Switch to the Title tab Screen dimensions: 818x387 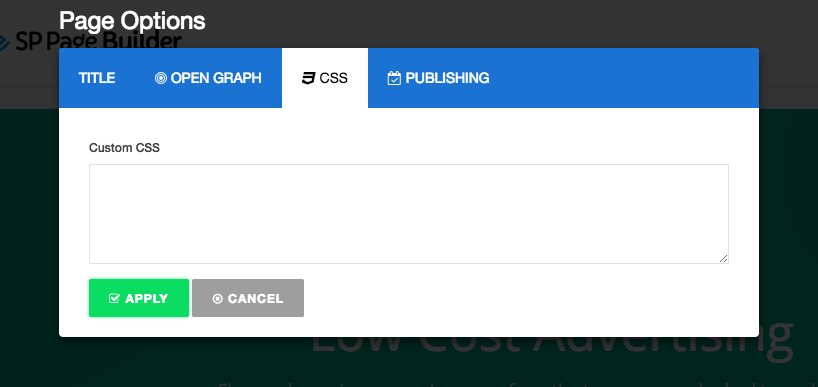[x=97, y=78]
